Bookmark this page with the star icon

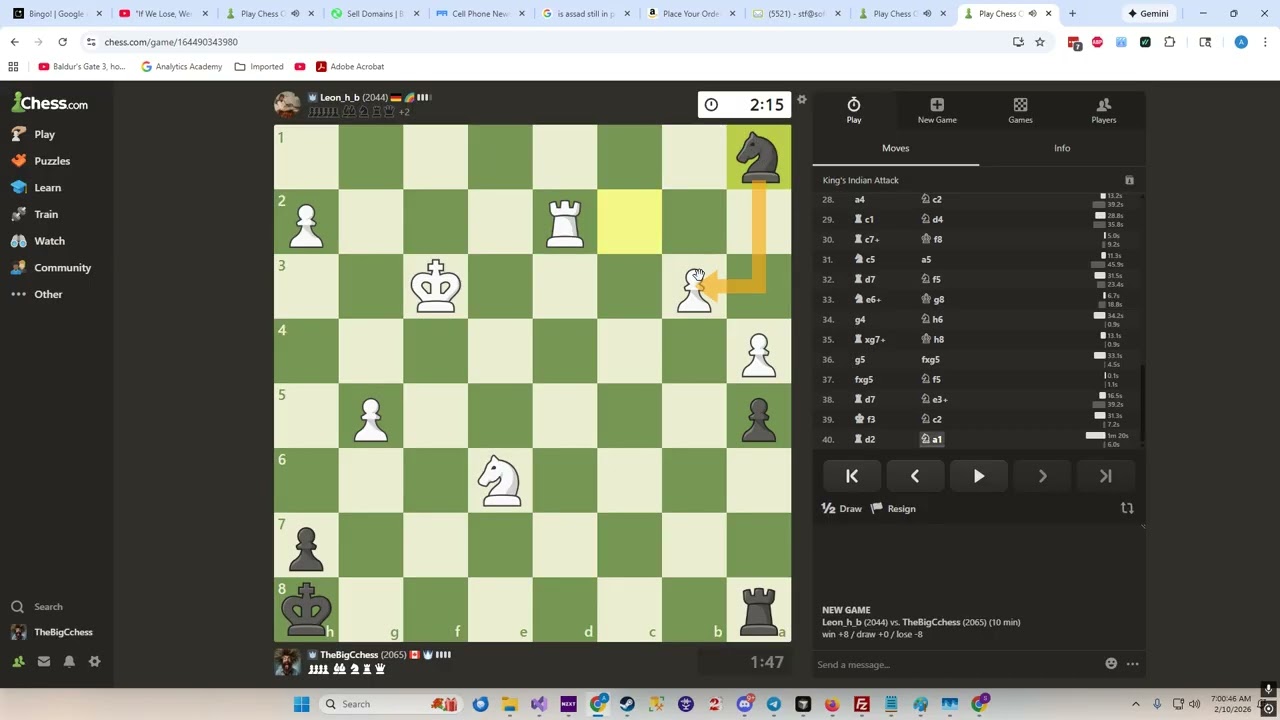point(1040,42)
